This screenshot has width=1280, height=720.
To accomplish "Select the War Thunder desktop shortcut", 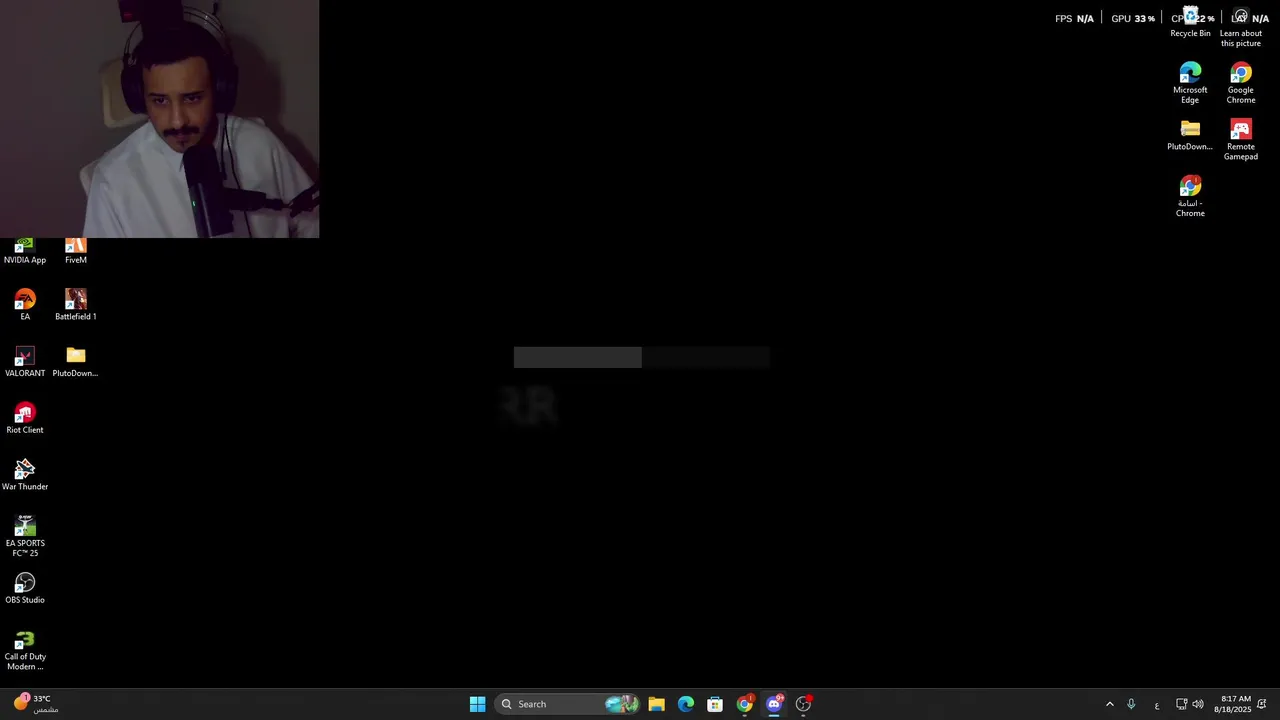I will click(x=25, y=475).
